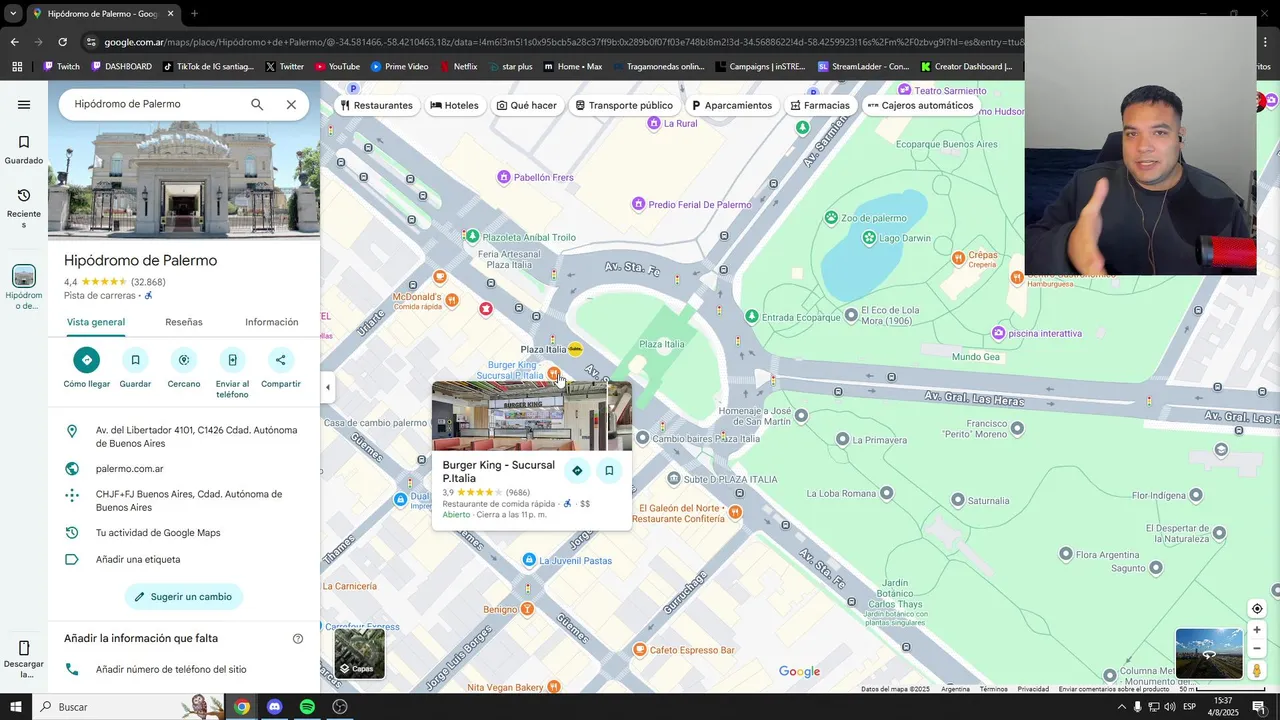The height and width of the screenshot is (720, 1280).
Task: Click the directions icon on Burger King card
Action: (x=577, y=471)
